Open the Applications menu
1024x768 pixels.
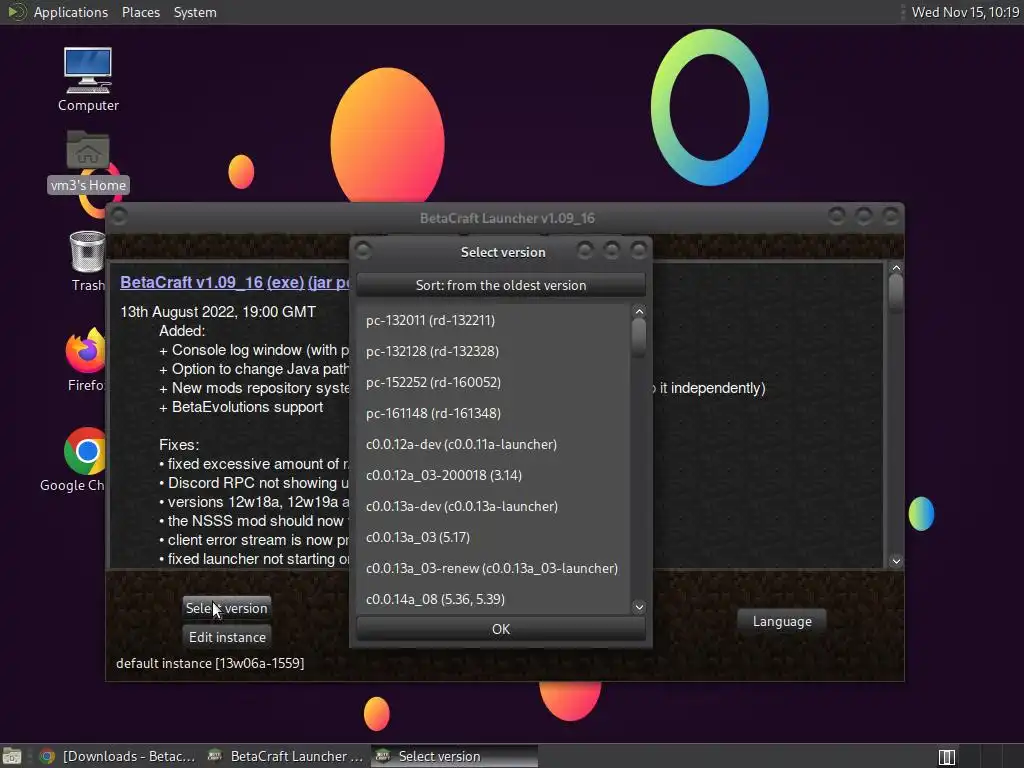[x=71, y=12]
